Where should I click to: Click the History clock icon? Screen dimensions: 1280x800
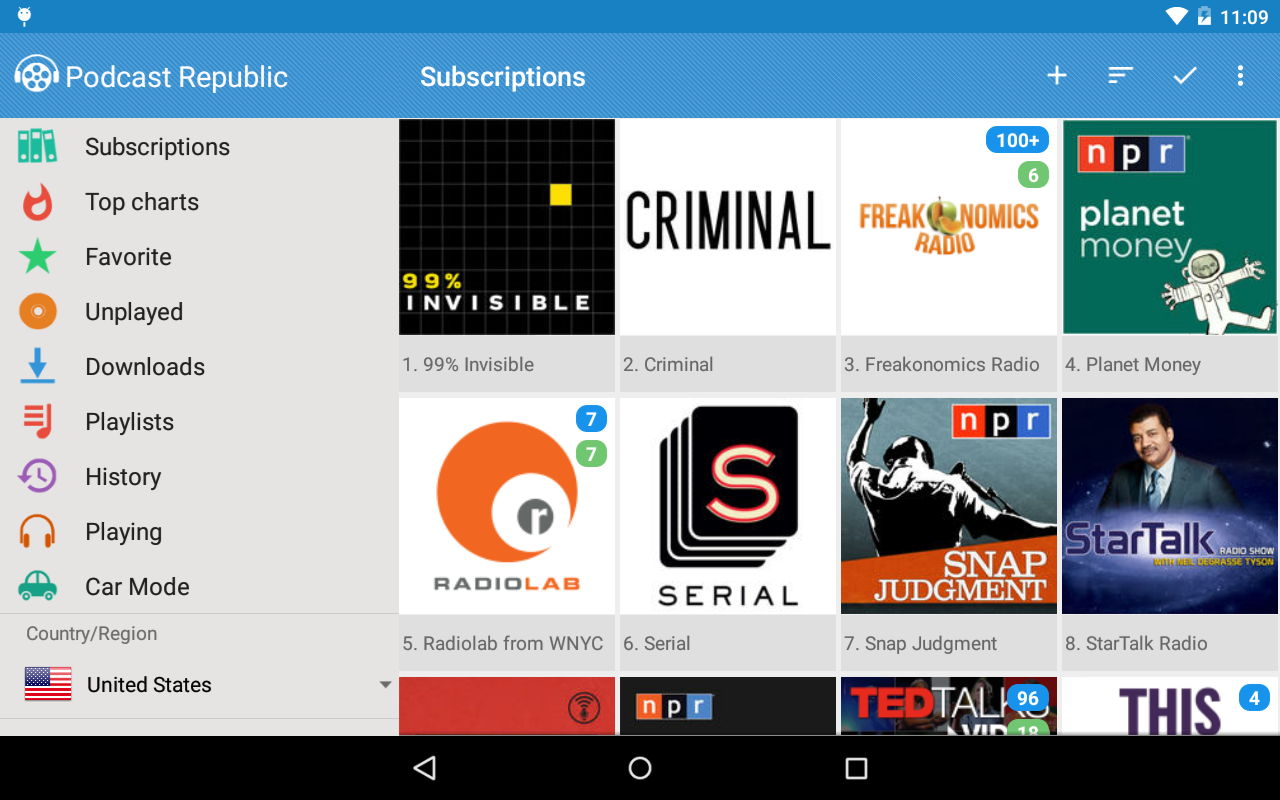pyautogui.click(x=38, y=476)
